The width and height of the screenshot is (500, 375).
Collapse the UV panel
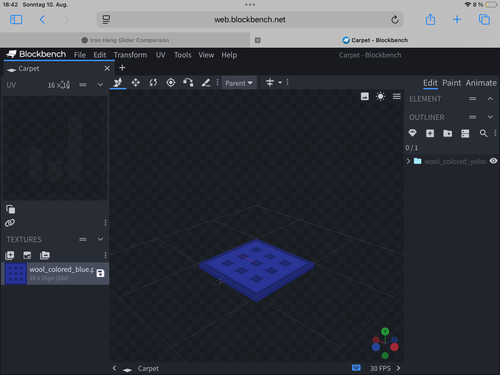[100, 85]
